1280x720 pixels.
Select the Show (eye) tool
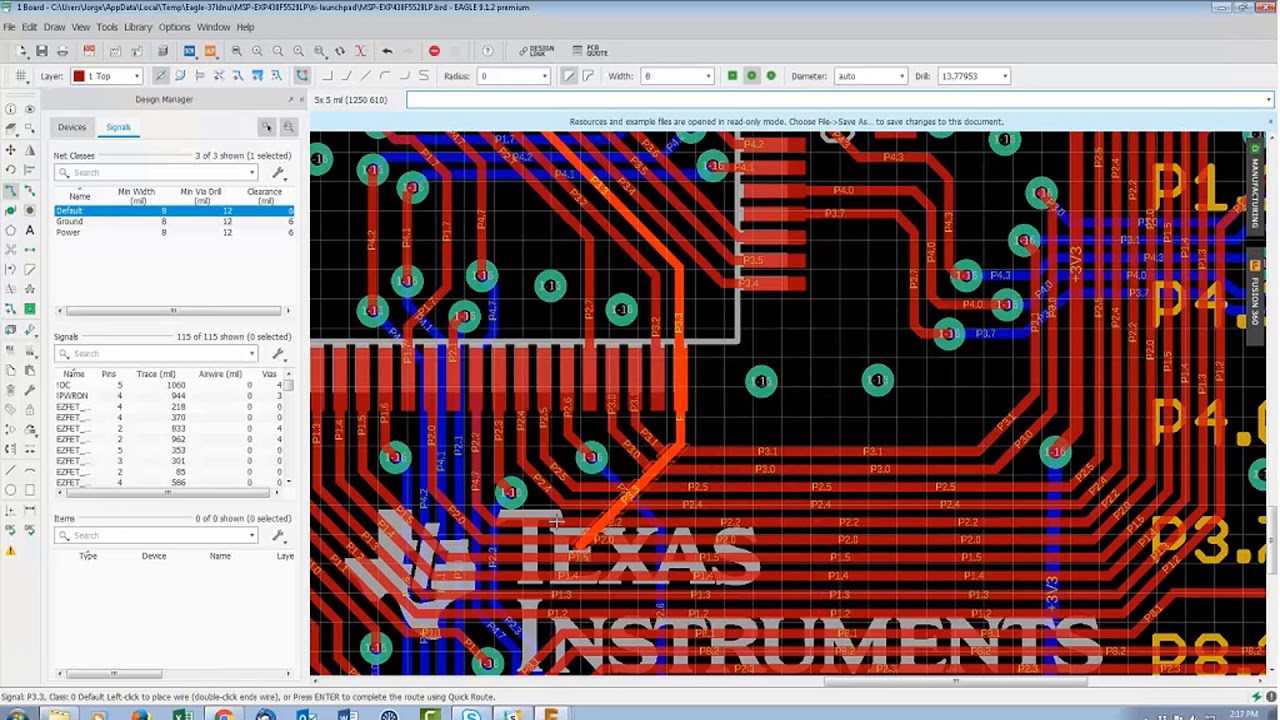pos(30,109)
